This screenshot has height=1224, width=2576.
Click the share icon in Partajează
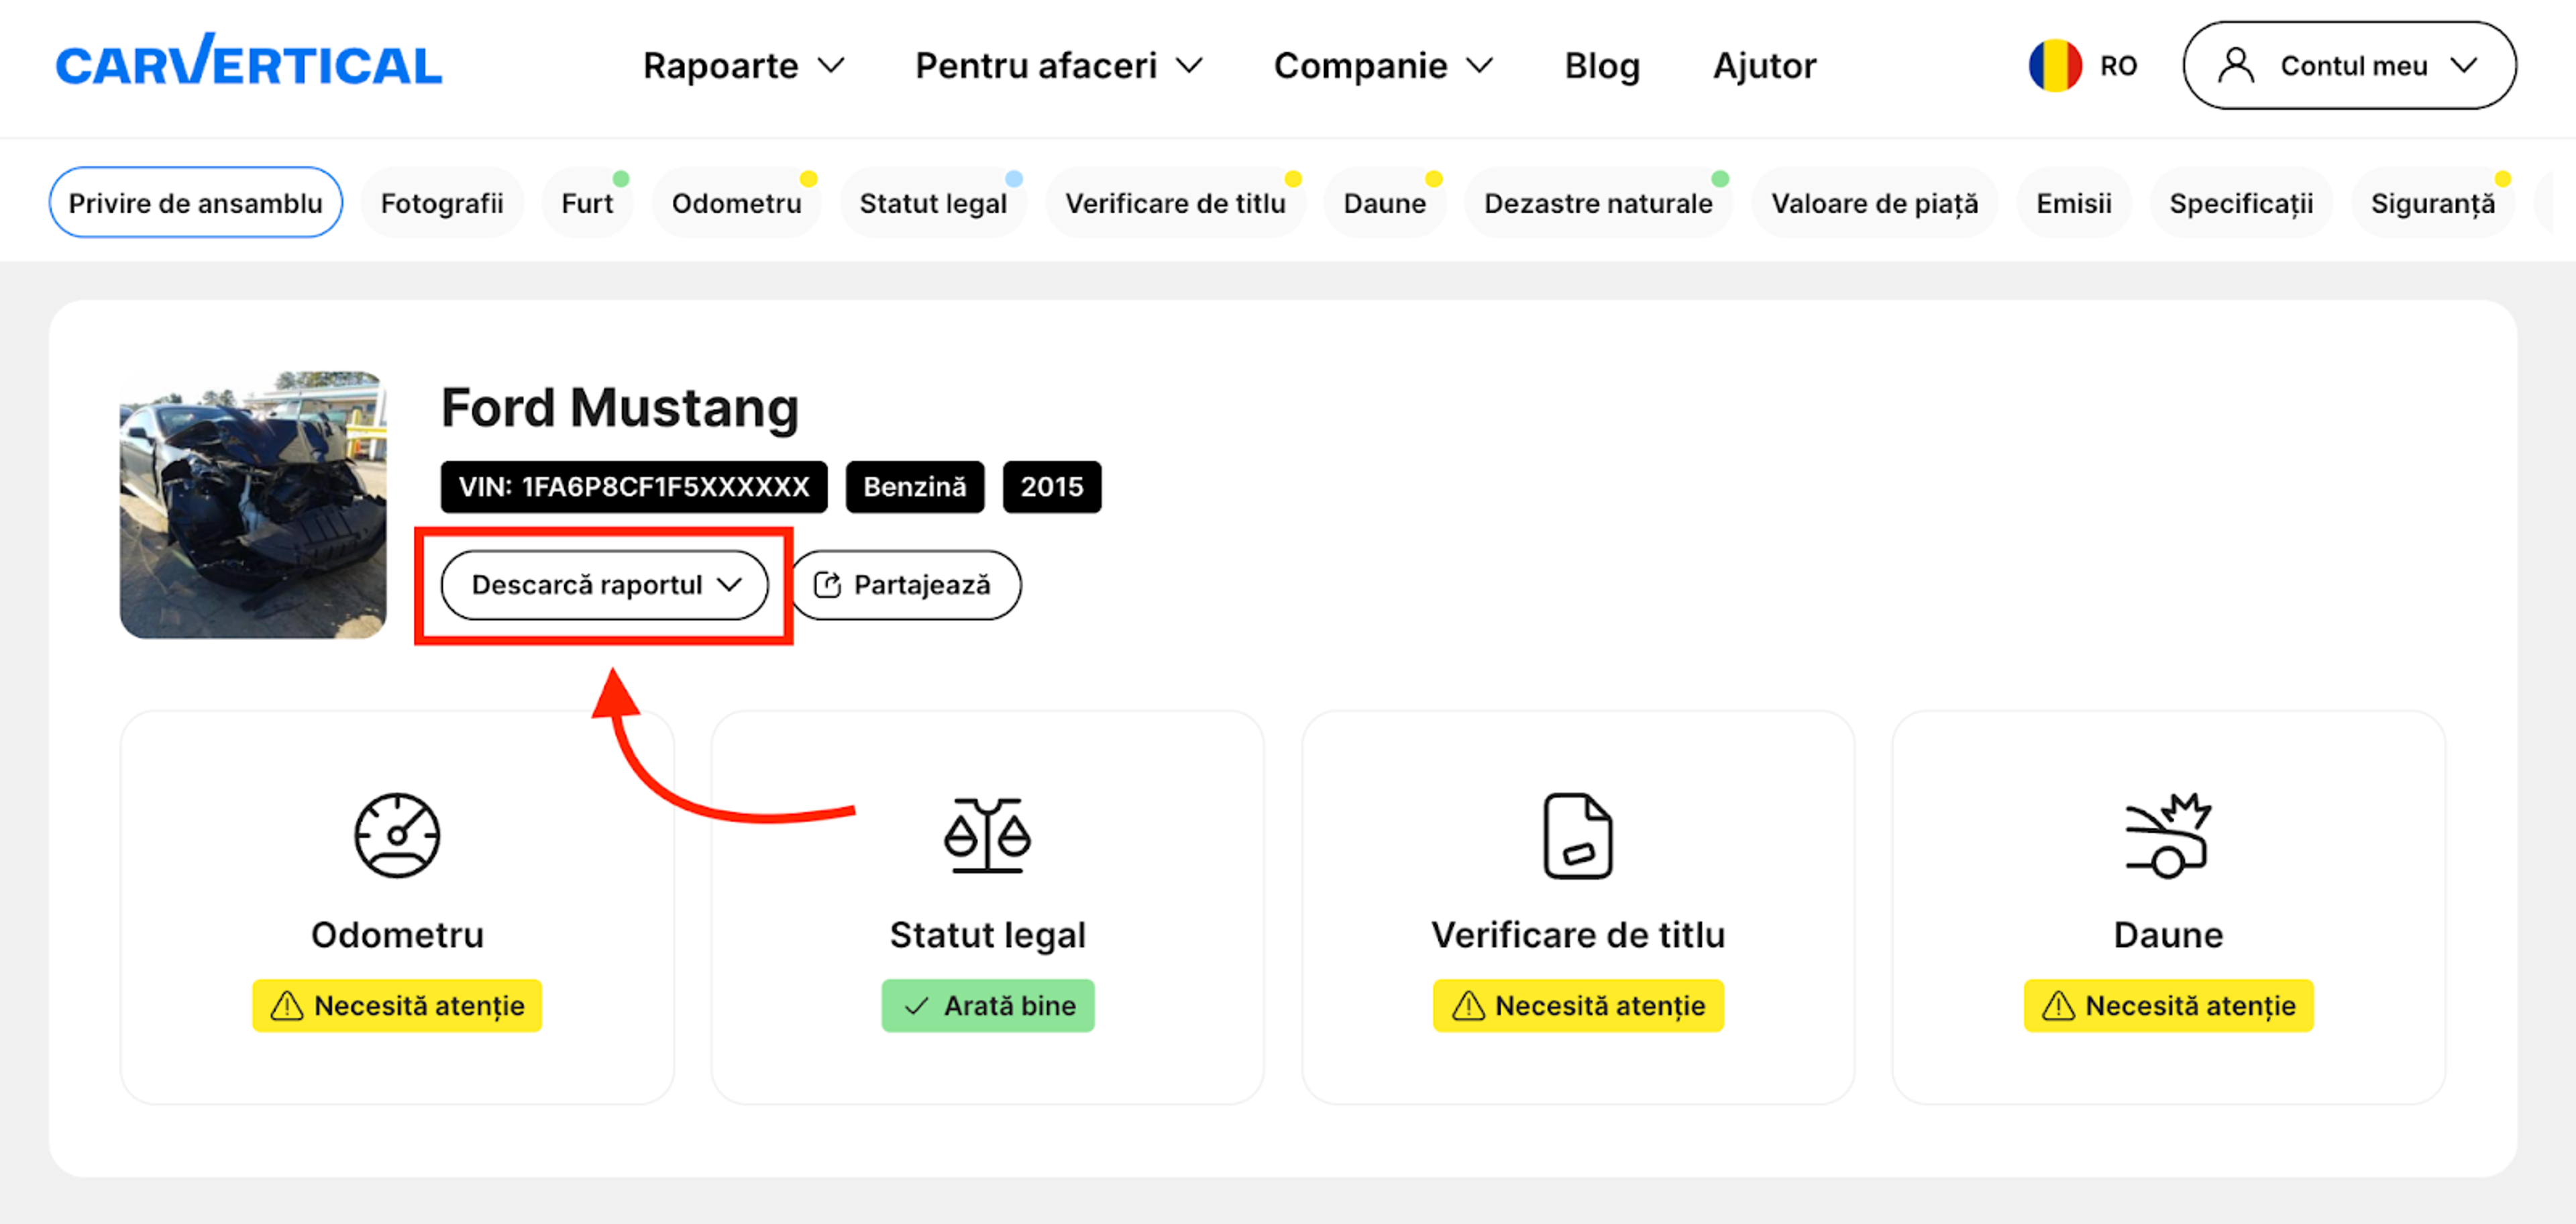coord(827,585)
